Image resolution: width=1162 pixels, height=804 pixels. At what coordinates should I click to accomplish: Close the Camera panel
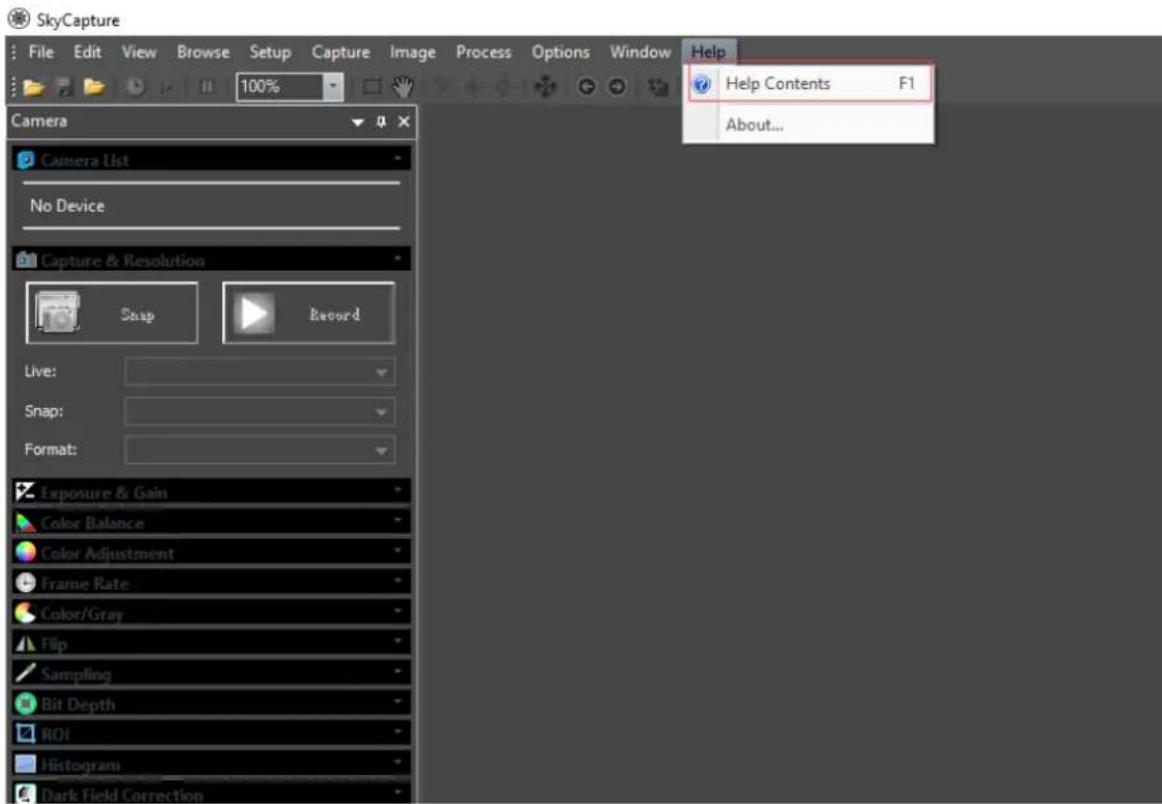(404, 122)
